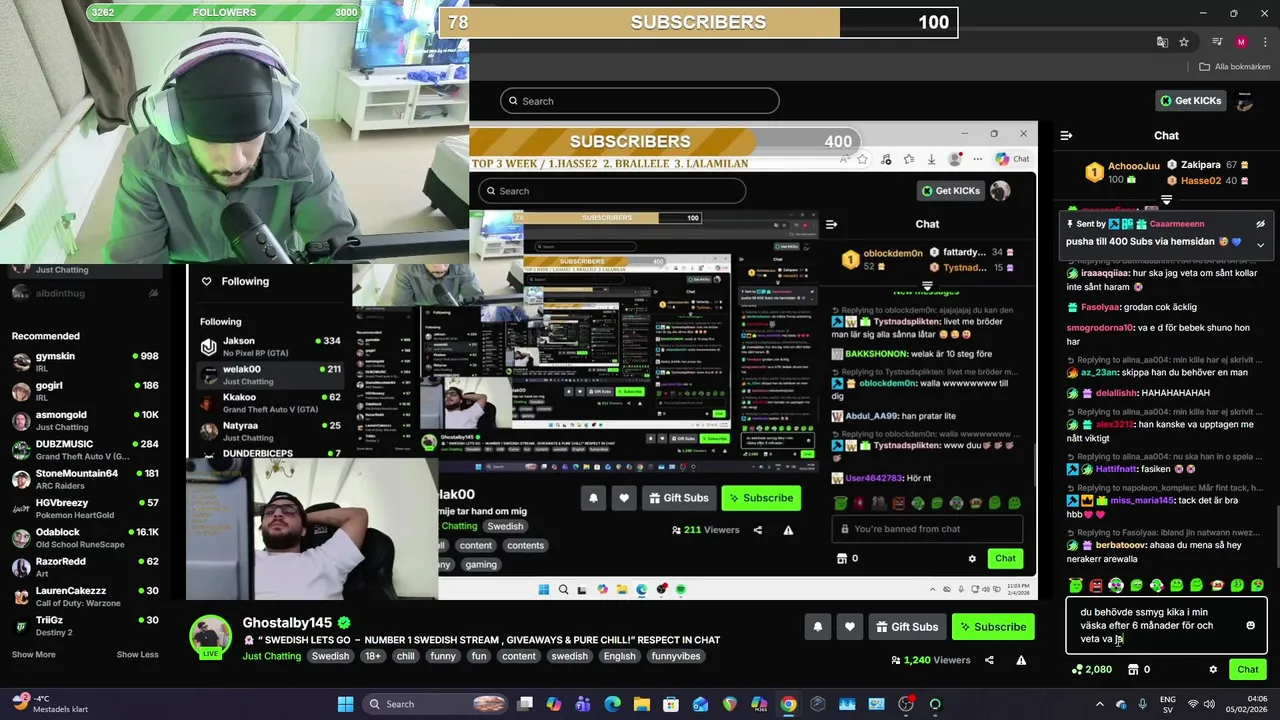Viewport: 1280px width, 720px height.
Task: Open Ghostalby145 channel avatar
Action: click(210, 636)
